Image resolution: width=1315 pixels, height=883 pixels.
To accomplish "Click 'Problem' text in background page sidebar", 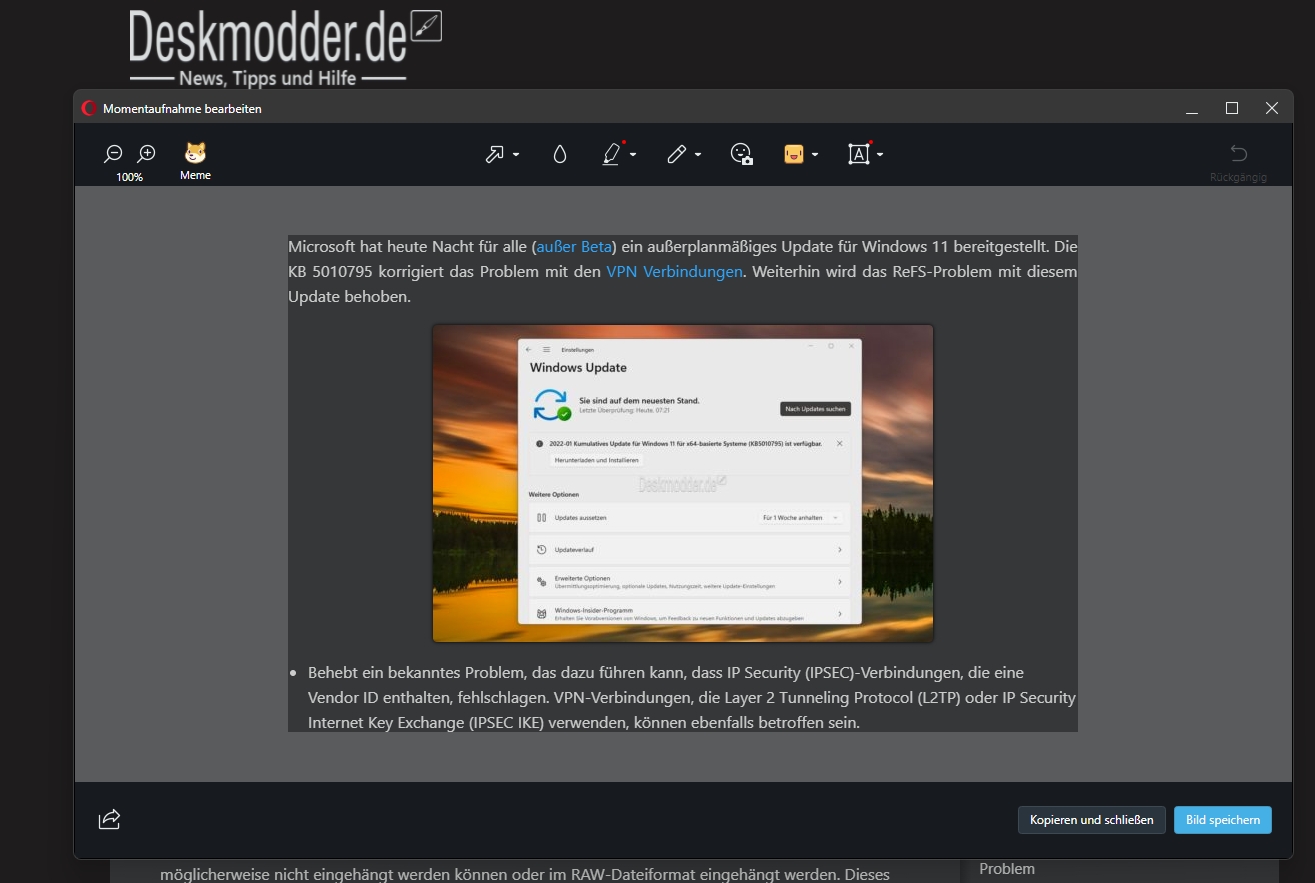I will coord(1007,868).
